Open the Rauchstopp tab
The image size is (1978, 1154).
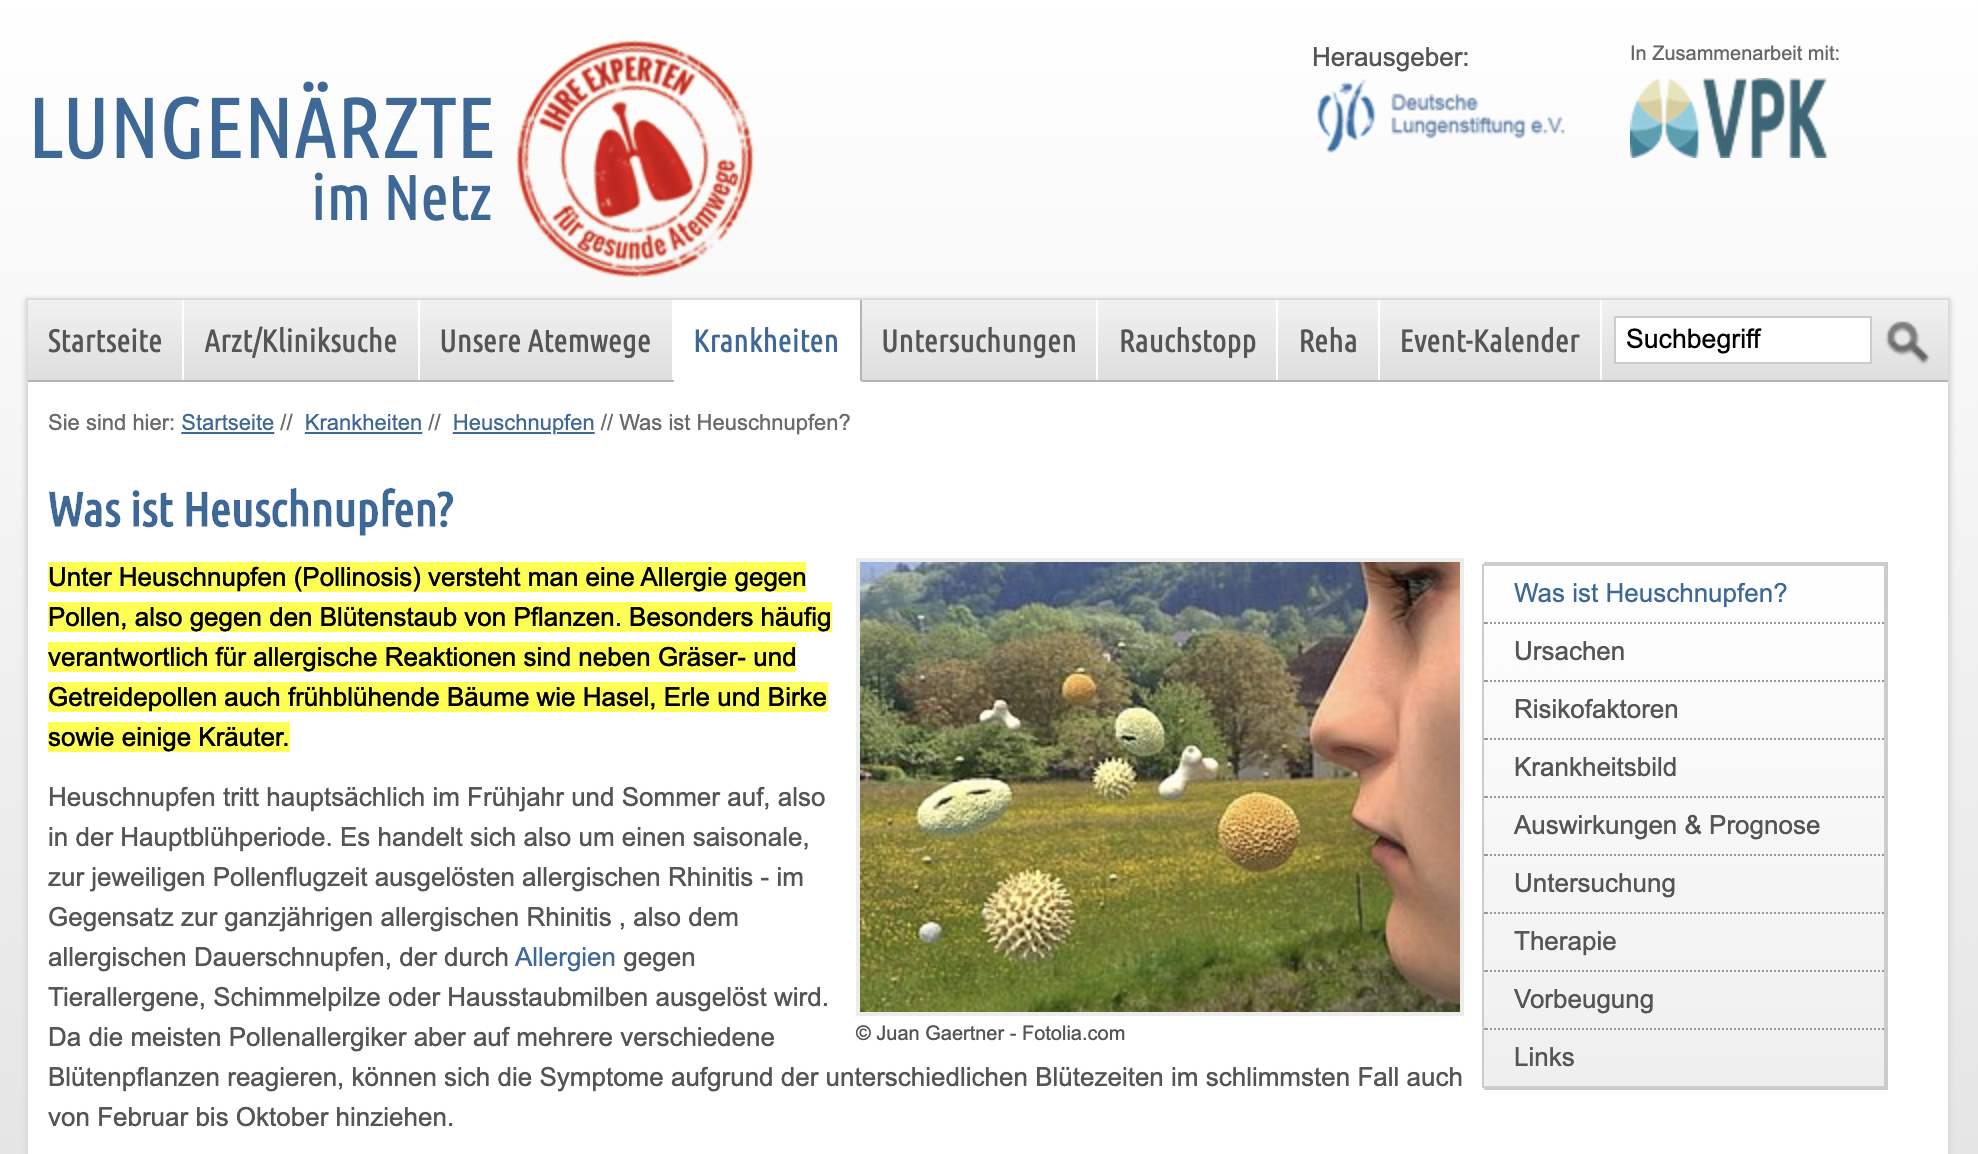click(x=1187, y=341)
